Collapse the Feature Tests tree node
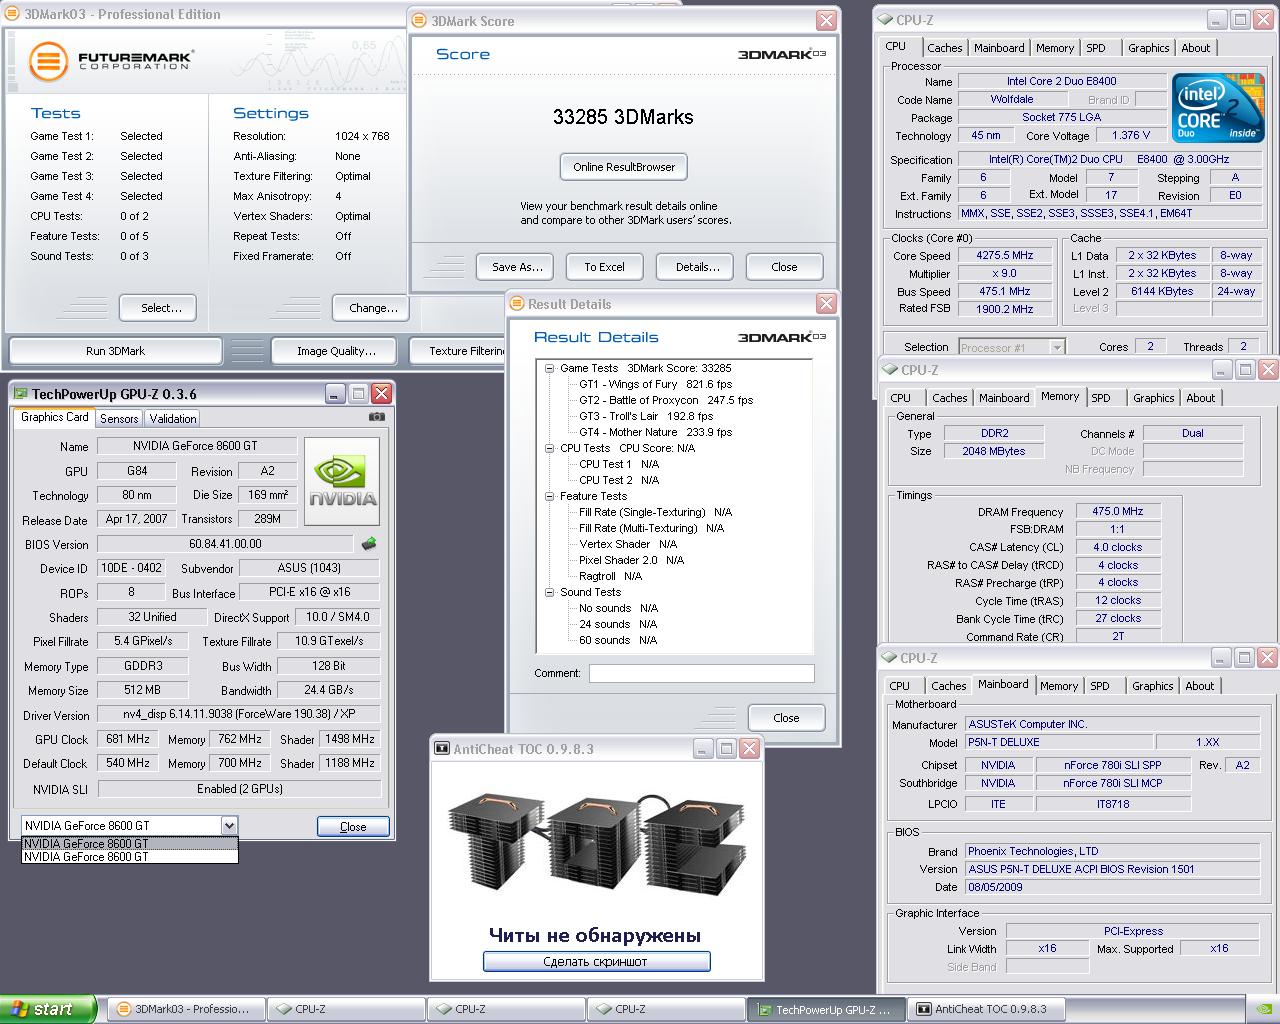Image resolution: width=1280 pixels, height=1024 pixels. pyautogui.click(x=549, y=496)
